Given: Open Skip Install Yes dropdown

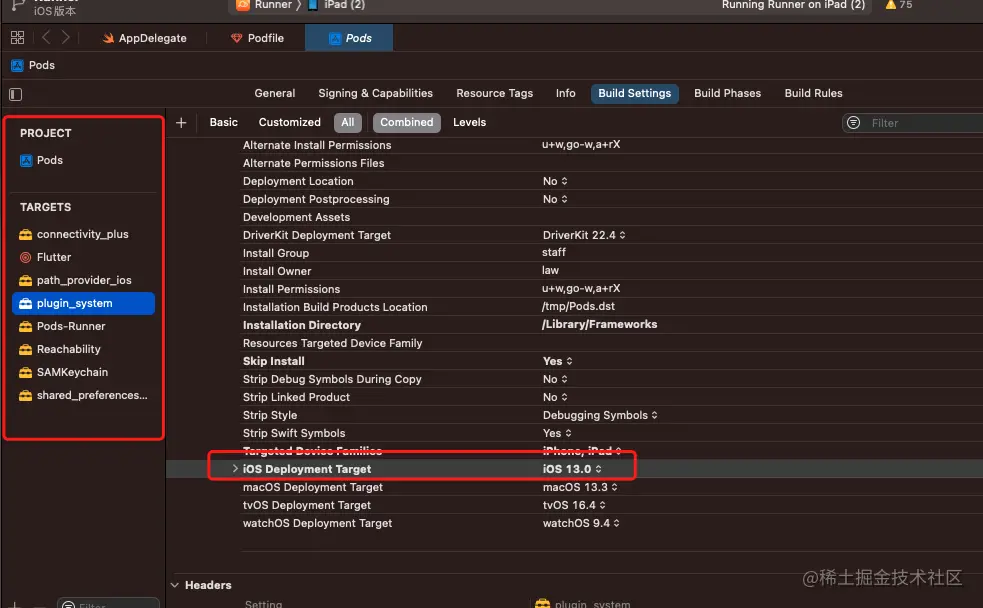Looking at the screenshot, I should 557,361.
